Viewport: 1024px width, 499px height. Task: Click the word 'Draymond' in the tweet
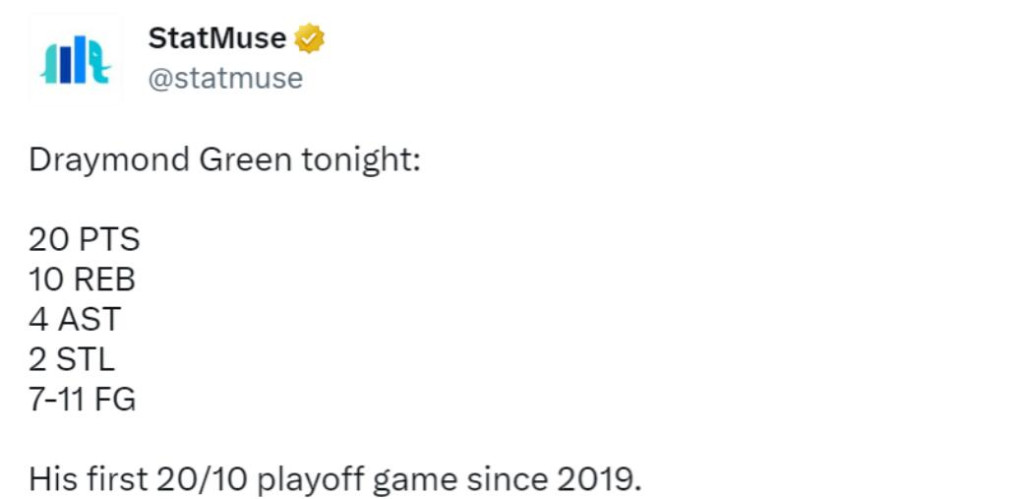tap(109, 160)
